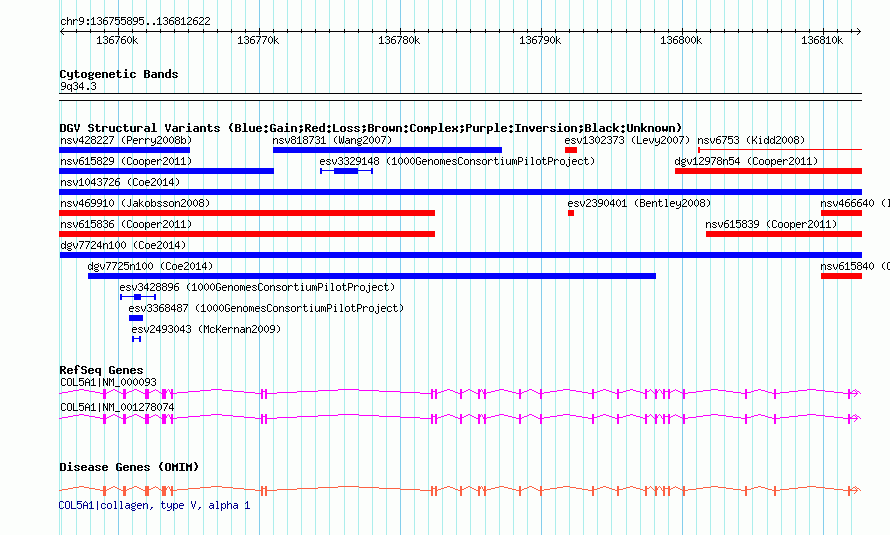The width and height of the screenshot is (890, 535).
Task: Click the nsv818731 (Wang2007) label
Action: (332, 140)
